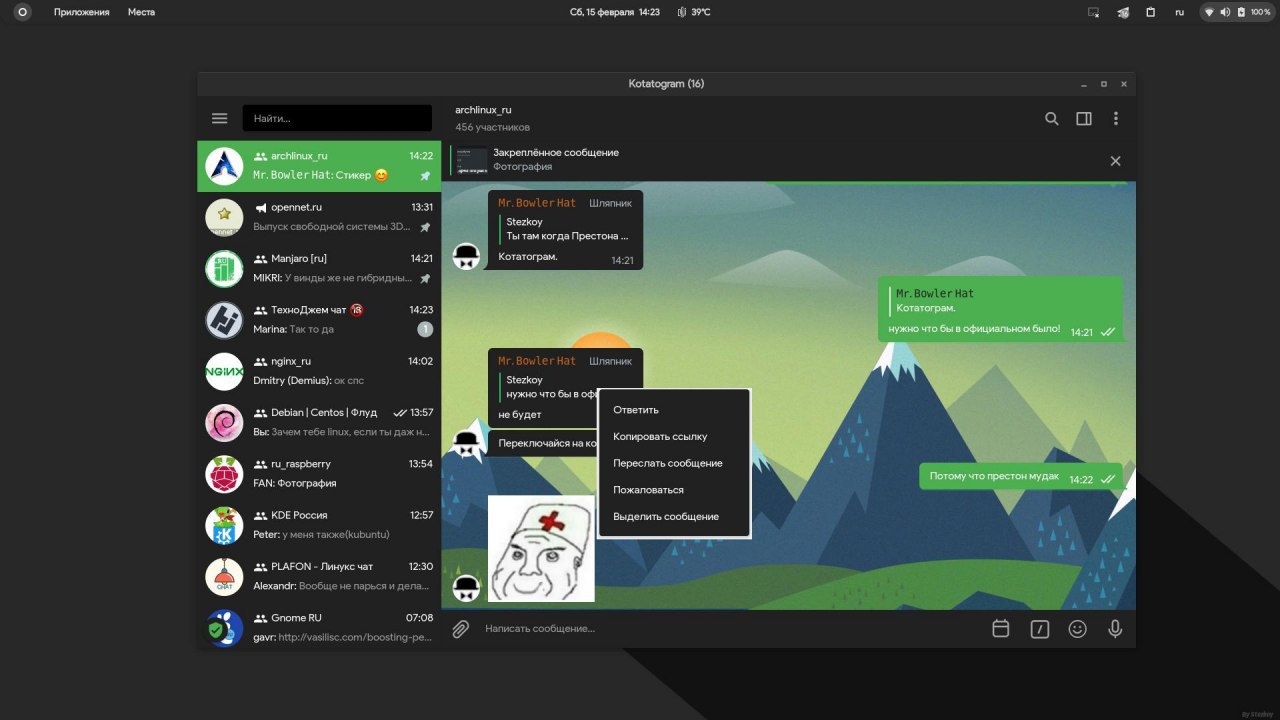The height and width of the screenshot is (720, 1280).
Task: Choose Копировать ссылку in the context menu
Action: 674,437
